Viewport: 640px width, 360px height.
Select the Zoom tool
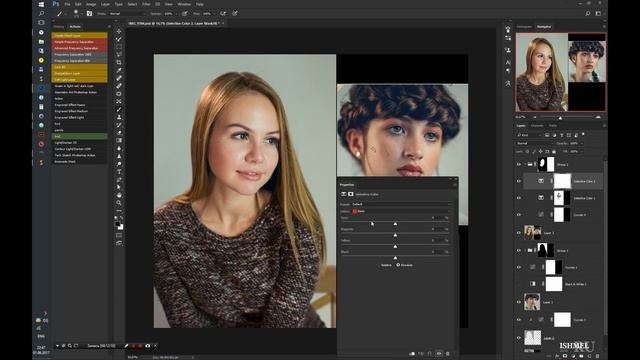[x=119, y=203]
